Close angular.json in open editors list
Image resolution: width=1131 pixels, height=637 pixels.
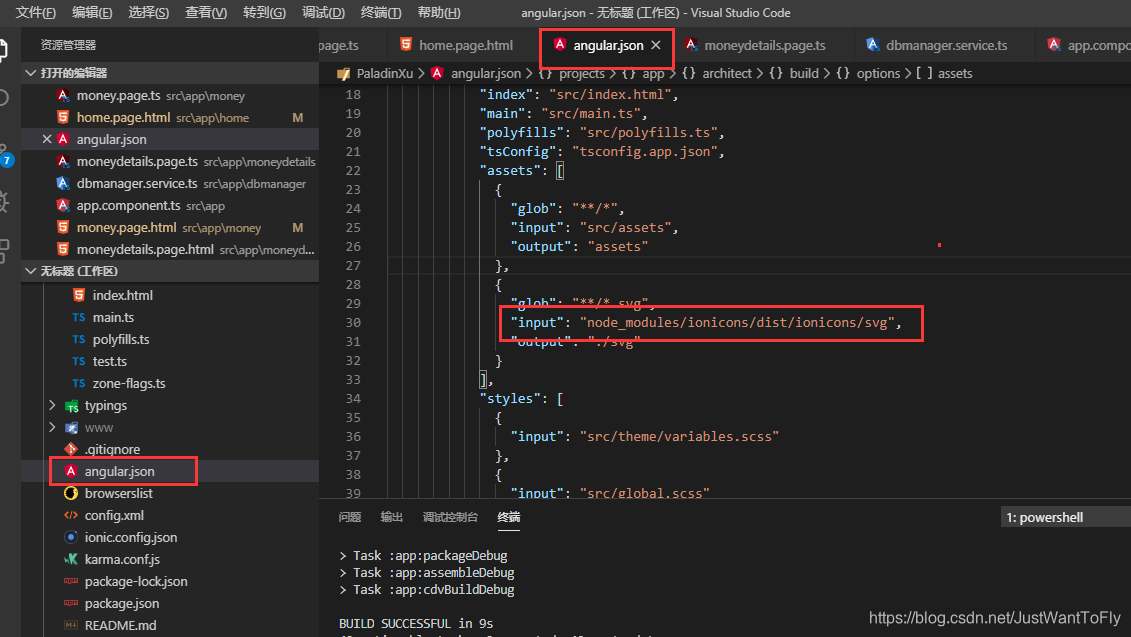click(47, 139)
